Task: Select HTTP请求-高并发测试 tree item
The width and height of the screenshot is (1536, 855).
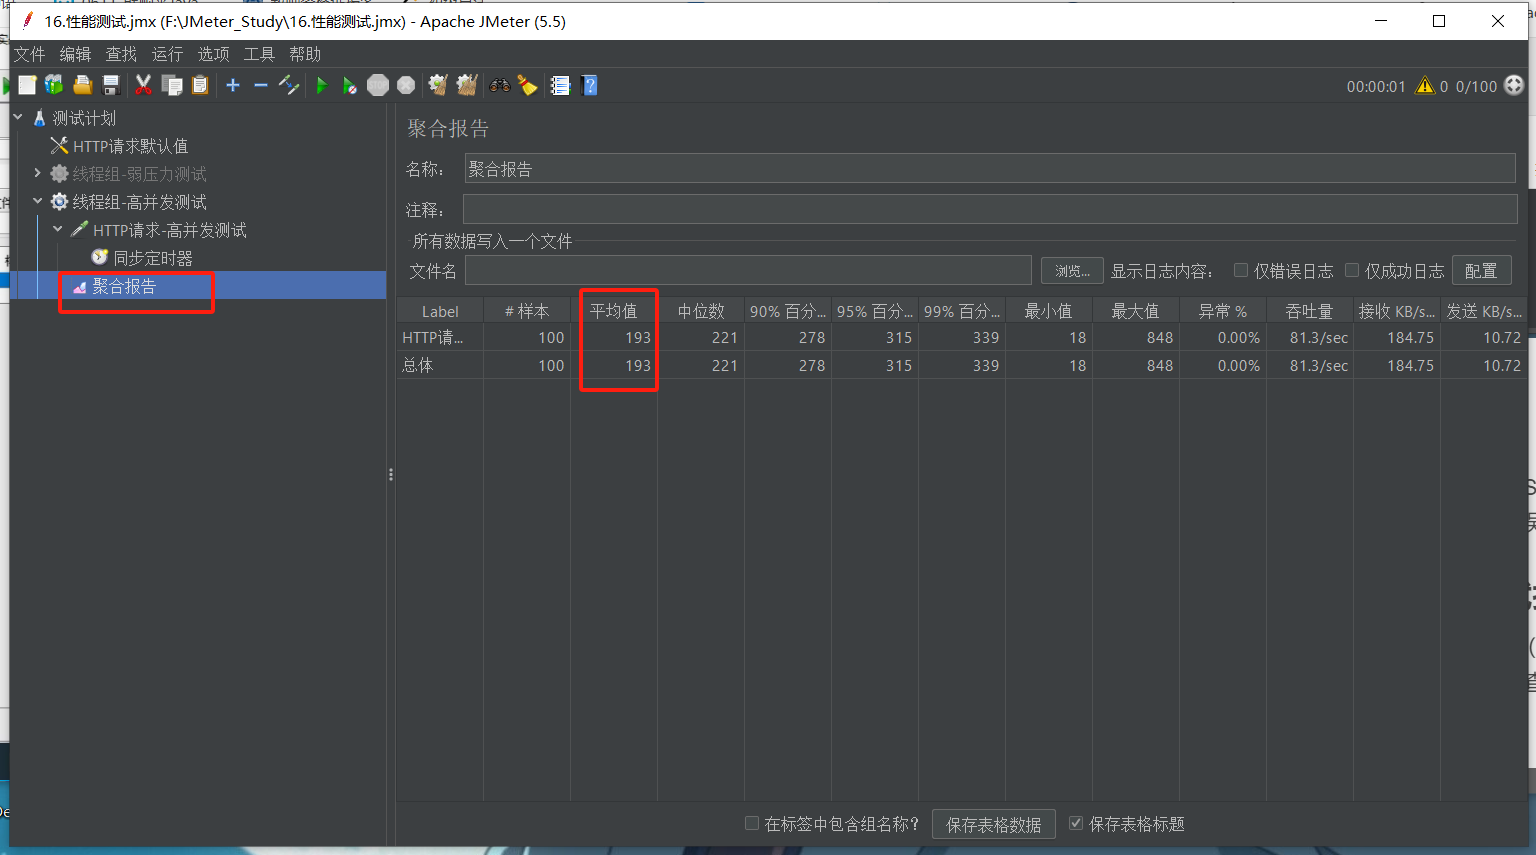Action: point(169,230)
